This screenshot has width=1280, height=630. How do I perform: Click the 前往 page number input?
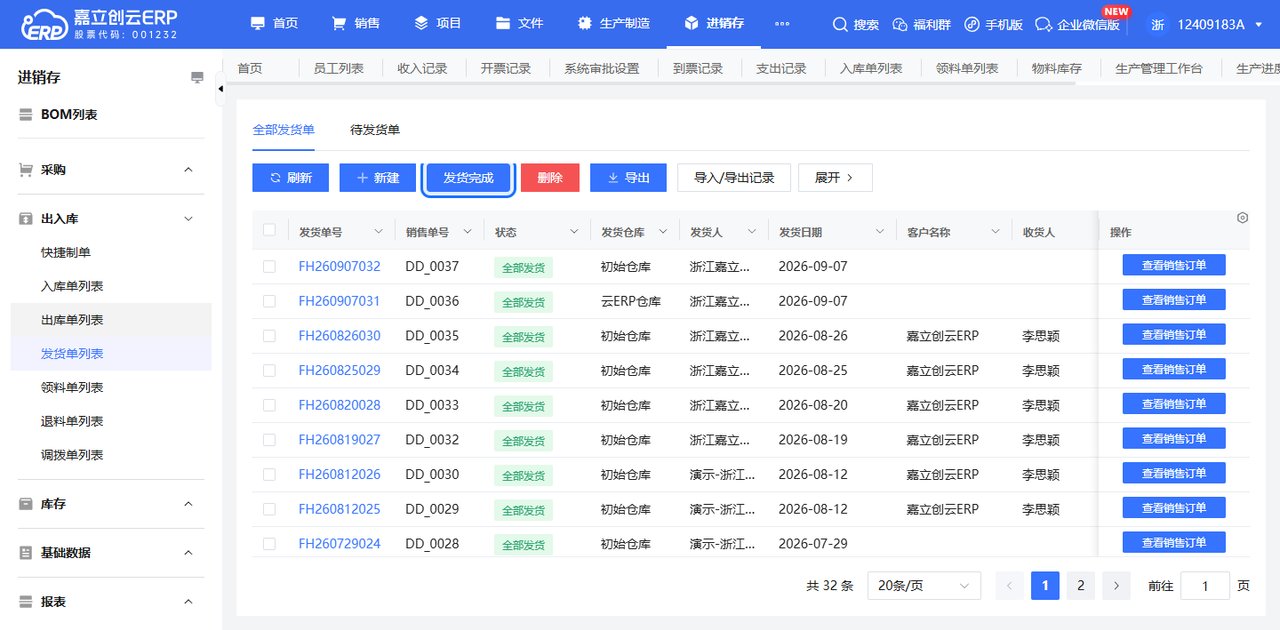(1205, 586)
